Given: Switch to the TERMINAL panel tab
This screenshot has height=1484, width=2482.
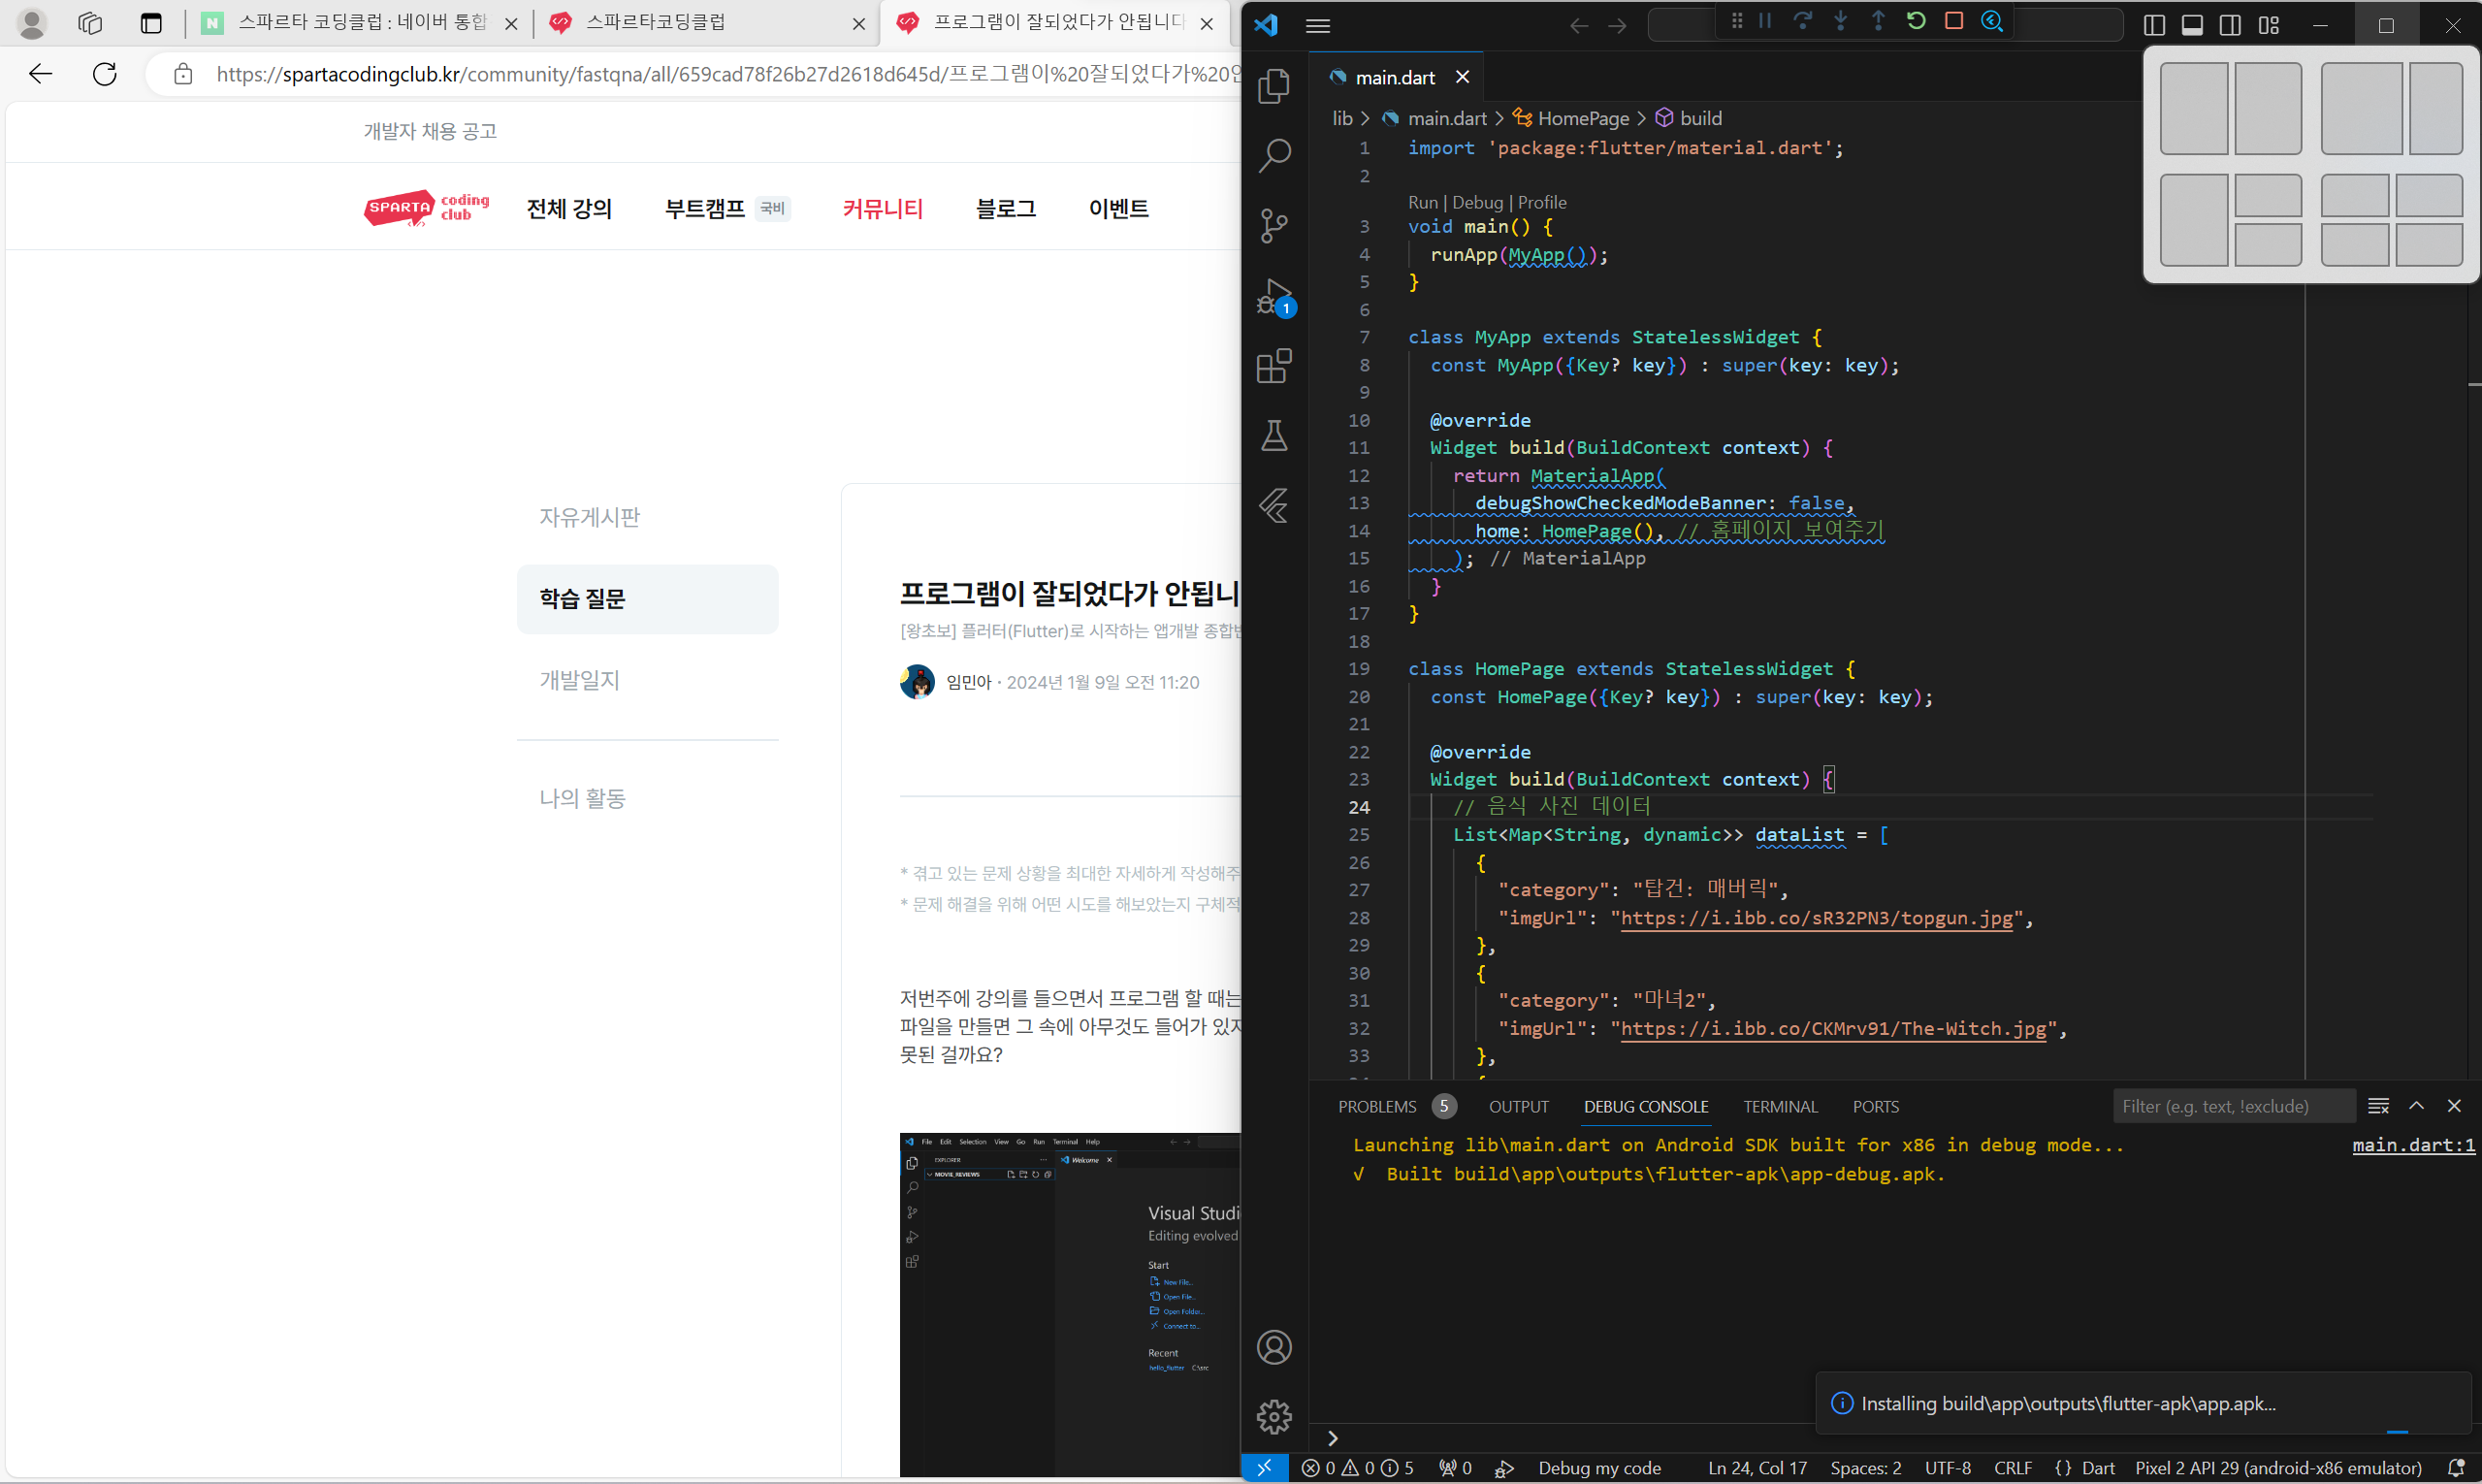Looking at the screenshot, I should [x=1780, y=1106].
